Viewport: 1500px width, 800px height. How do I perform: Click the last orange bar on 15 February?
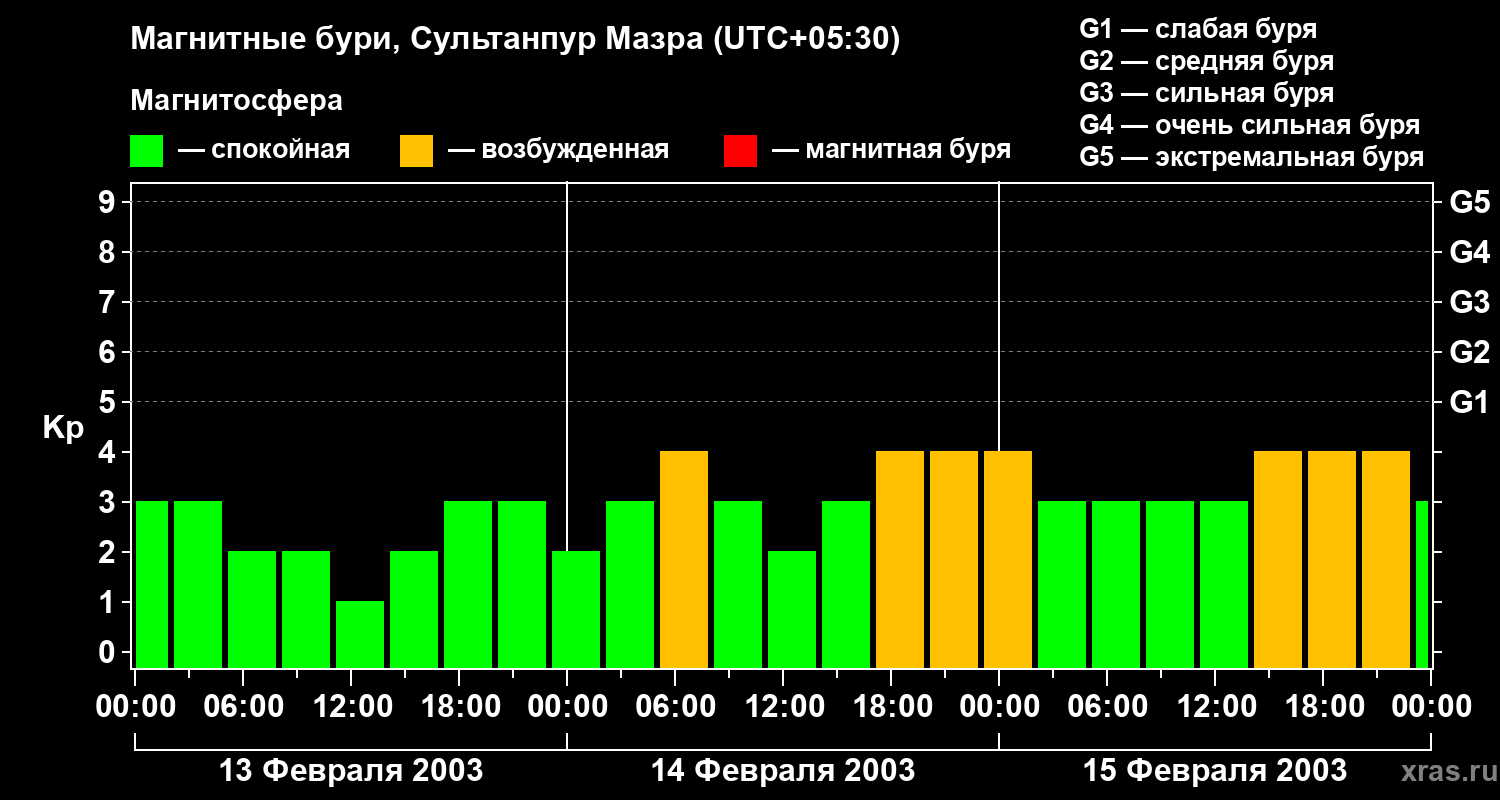[1386, 559]
